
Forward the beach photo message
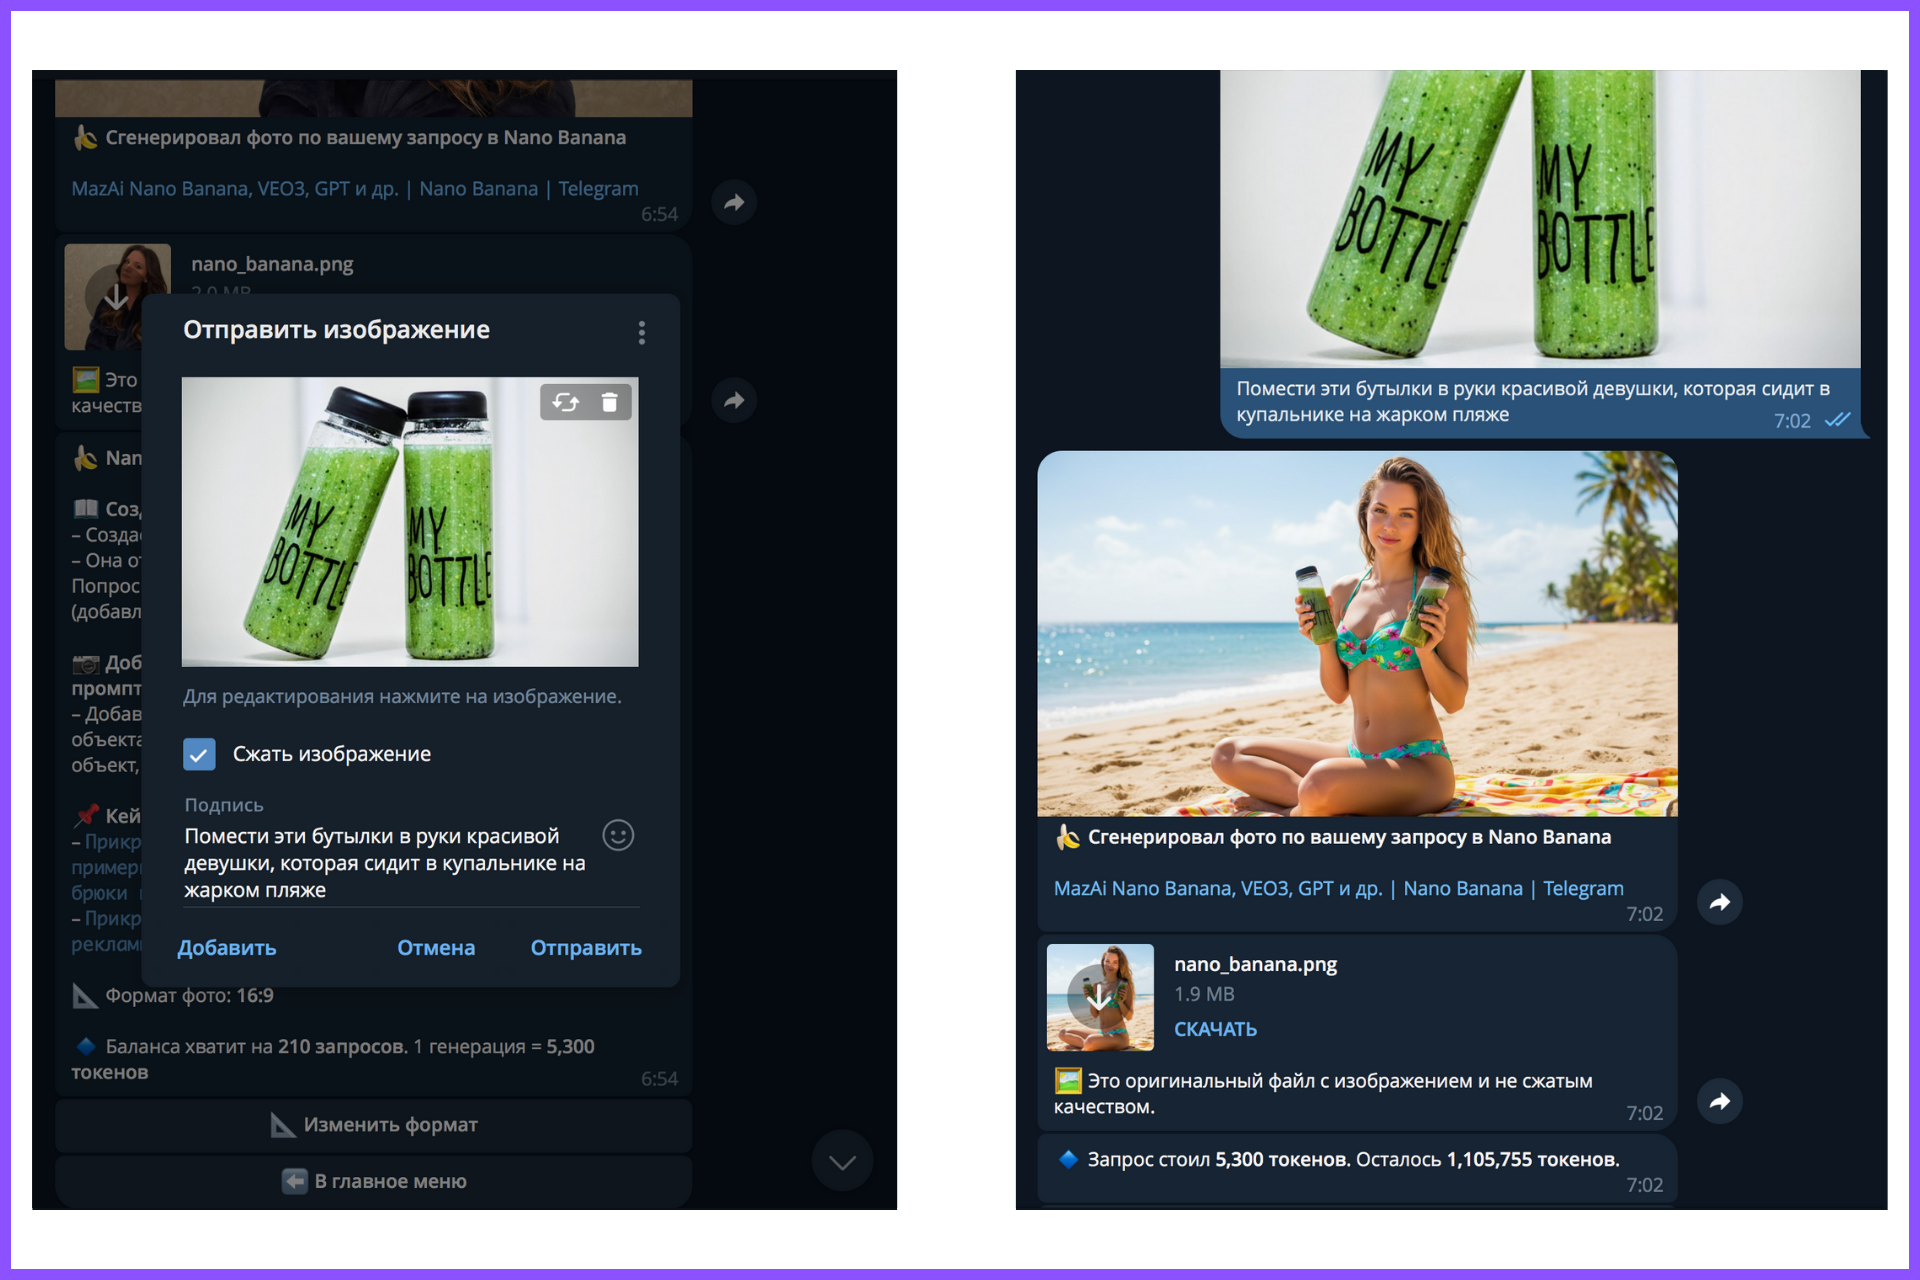click(x=1719, y=902)
